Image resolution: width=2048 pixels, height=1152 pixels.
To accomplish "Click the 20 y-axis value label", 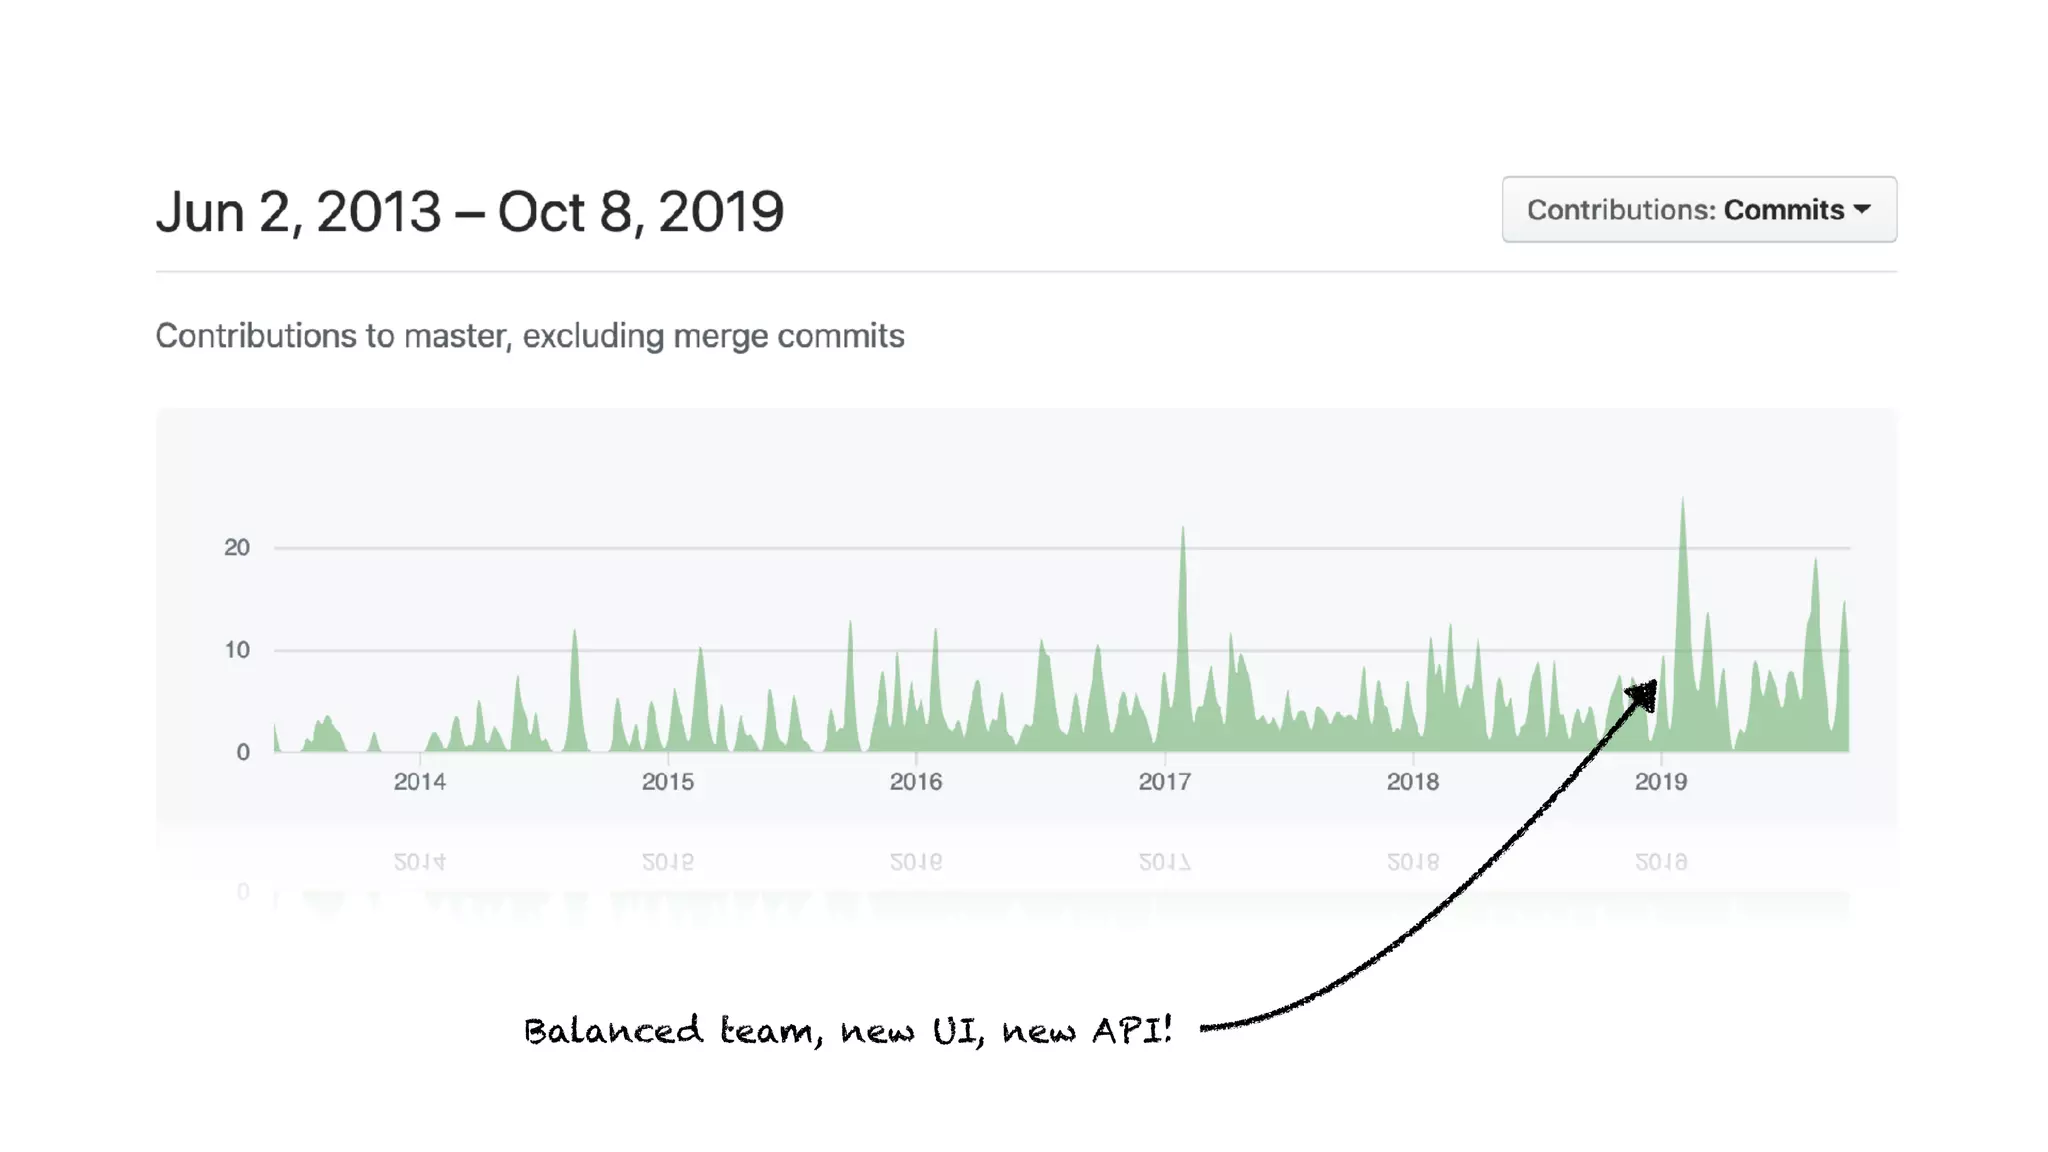I will pyautogui.click(x=237, y=548).
